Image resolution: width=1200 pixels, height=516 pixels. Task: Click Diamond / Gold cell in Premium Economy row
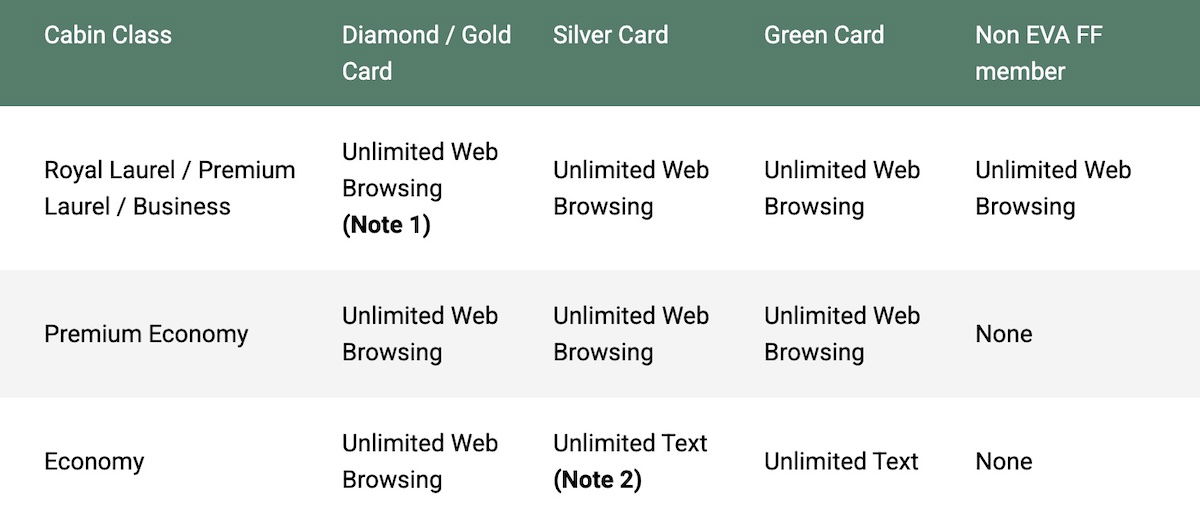point(420,334)
